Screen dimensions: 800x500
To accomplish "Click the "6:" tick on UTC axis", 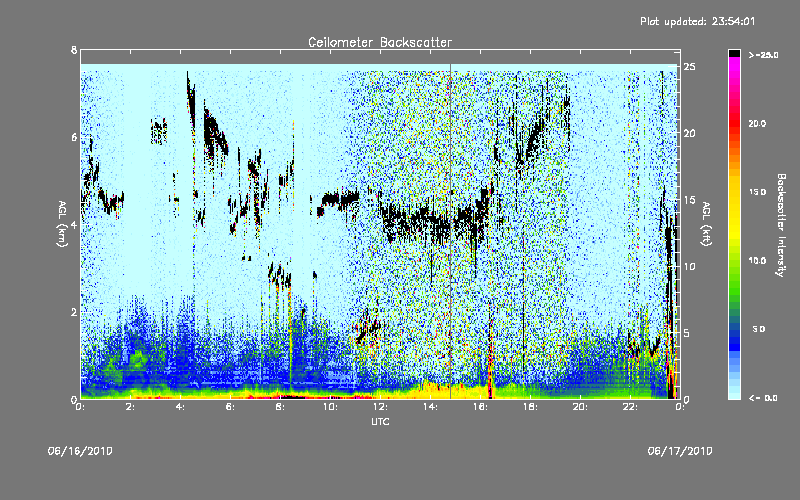I will click(x=230, y=407).
